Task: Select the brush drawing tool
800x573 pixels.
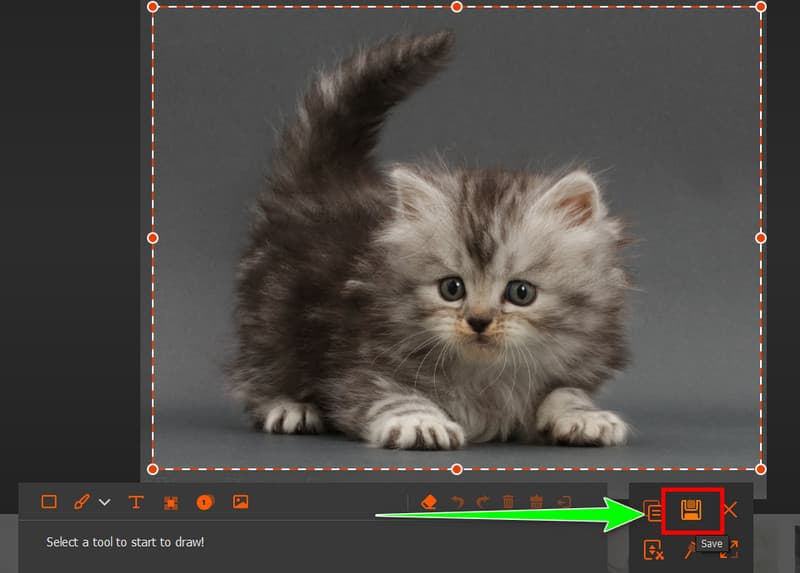Action: tap(82, 502)
